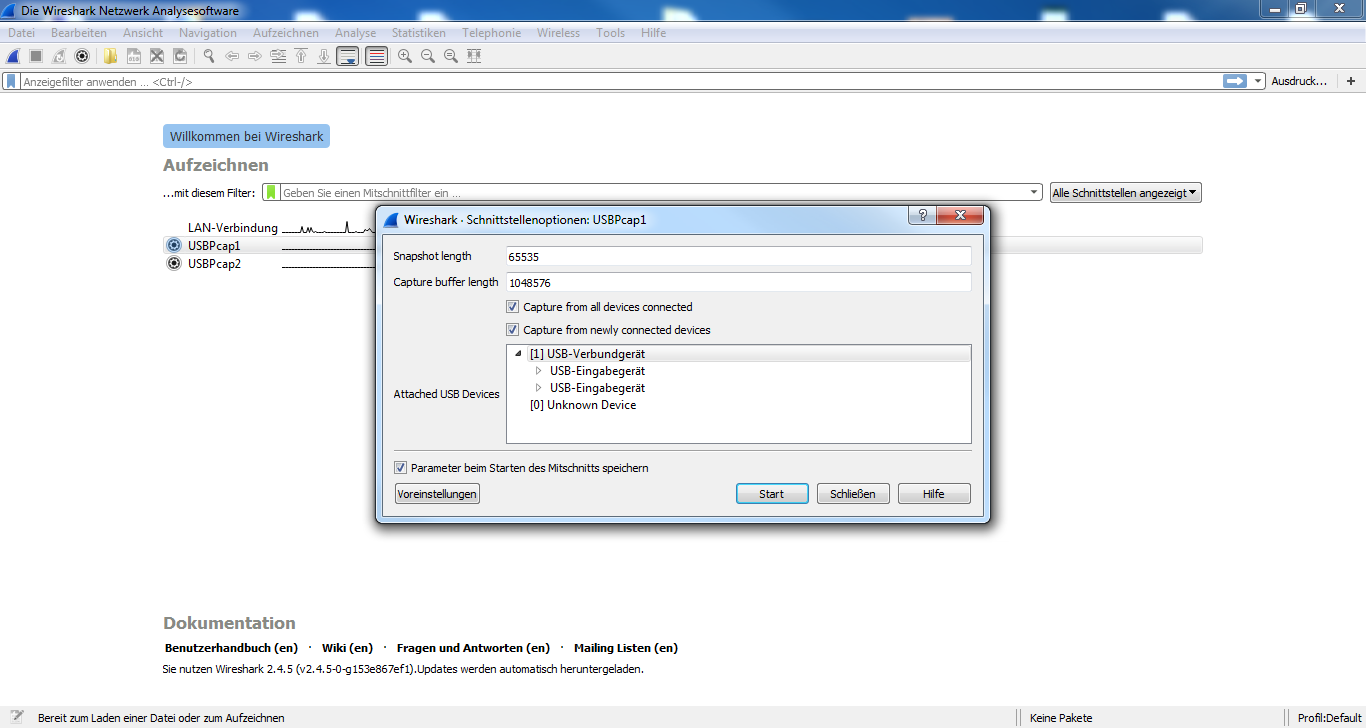Open the Wiki (en) link

(x=347, y=648)
